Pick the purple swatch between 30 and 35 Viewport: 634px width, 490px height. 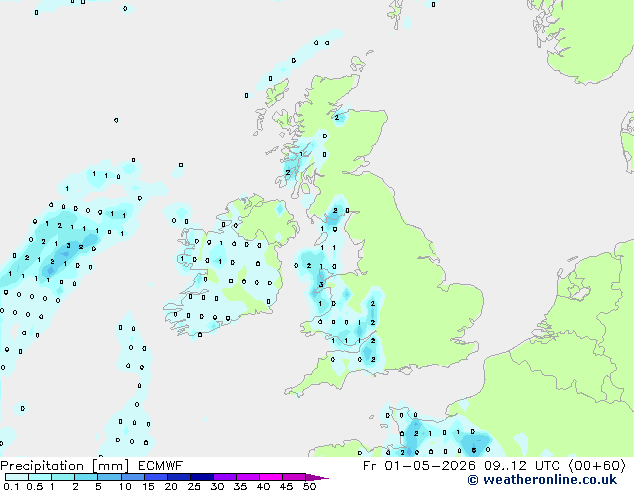point(225,477)
